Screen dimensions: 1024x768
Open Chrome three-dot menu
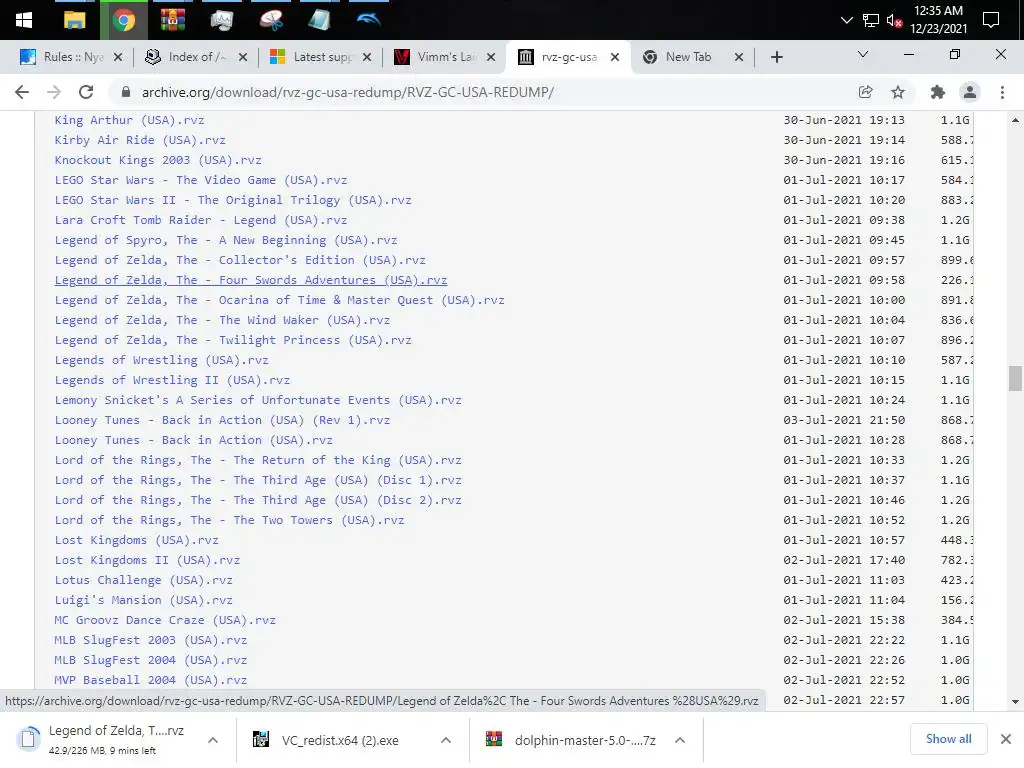pyautogui.click(x=1002, y=92)
